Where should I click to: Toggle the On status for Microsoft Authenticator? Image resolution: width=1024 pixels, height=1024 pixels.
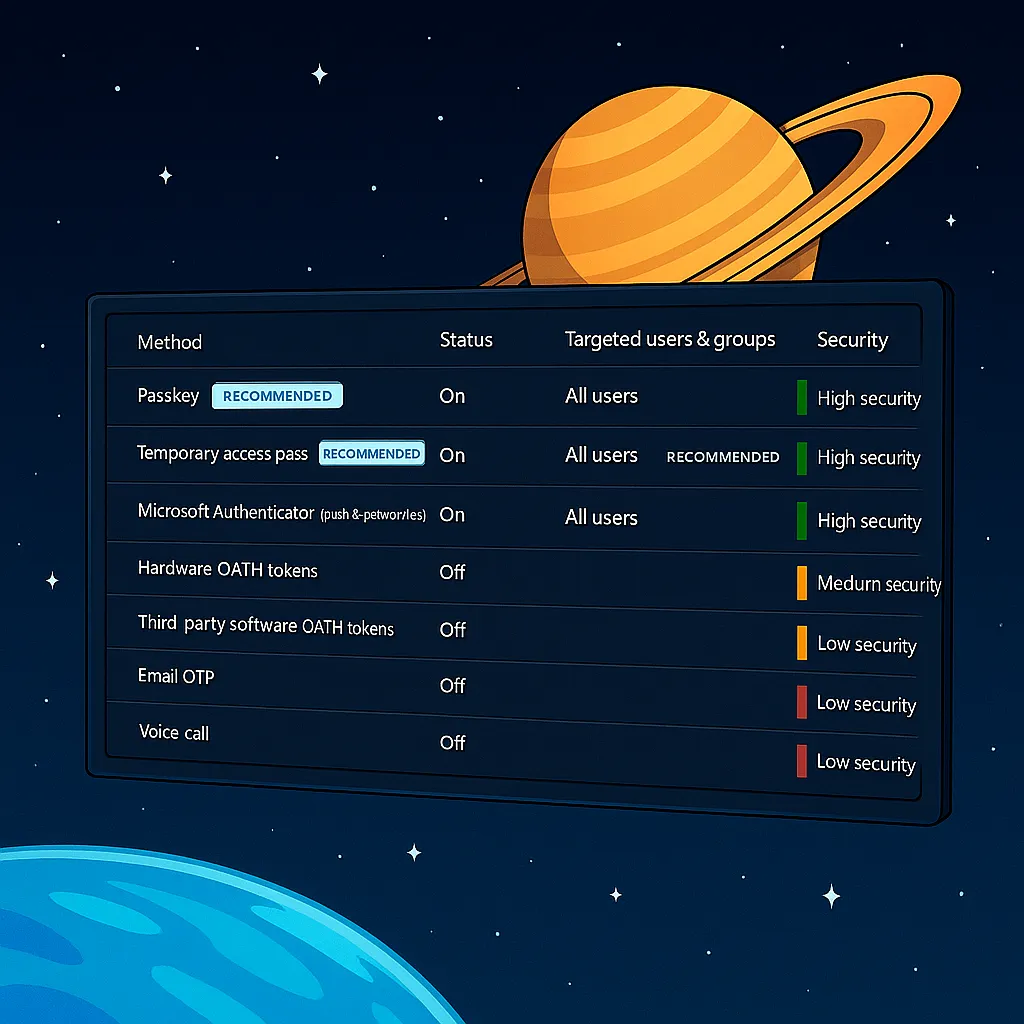tap(452, 514)
